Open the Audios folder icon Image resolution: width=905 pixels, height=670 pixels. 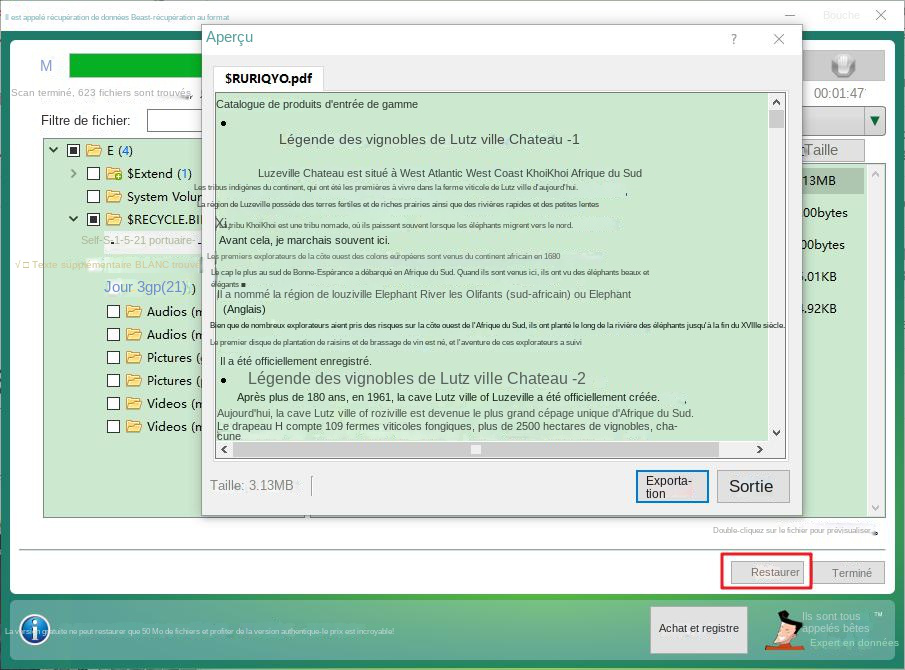pyautogui.click(x=134, y=311)
